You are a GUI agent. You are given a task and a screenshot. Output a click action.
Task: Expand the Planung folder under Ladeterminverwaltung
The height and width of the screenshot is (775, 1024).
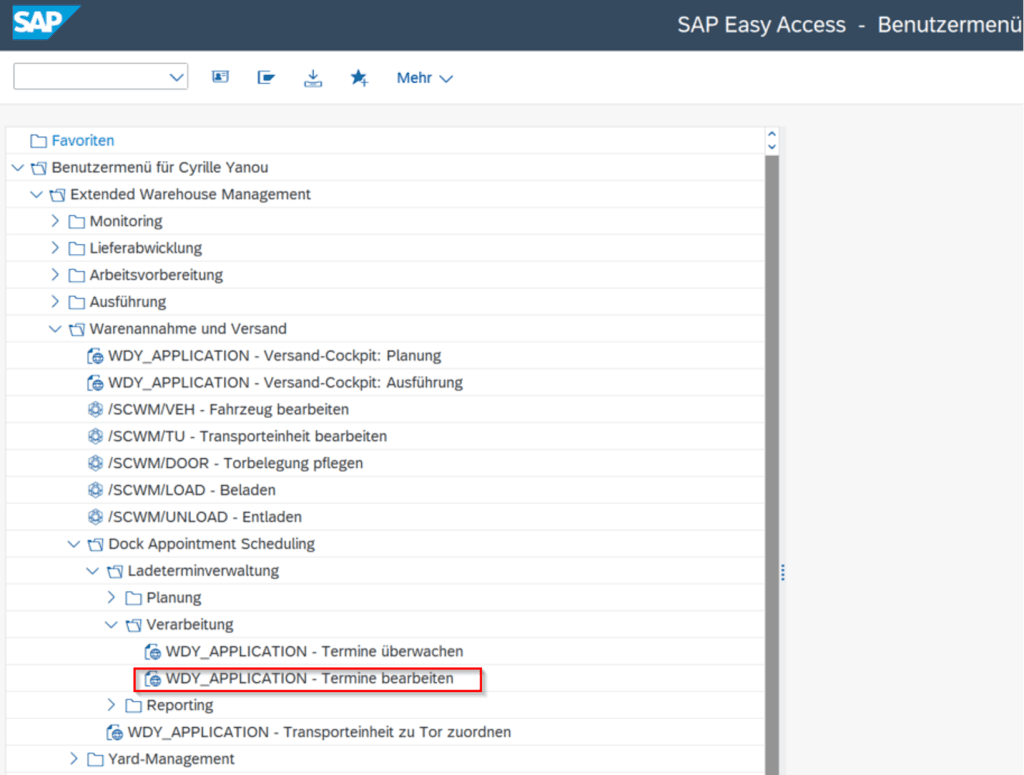coord(111,598)
